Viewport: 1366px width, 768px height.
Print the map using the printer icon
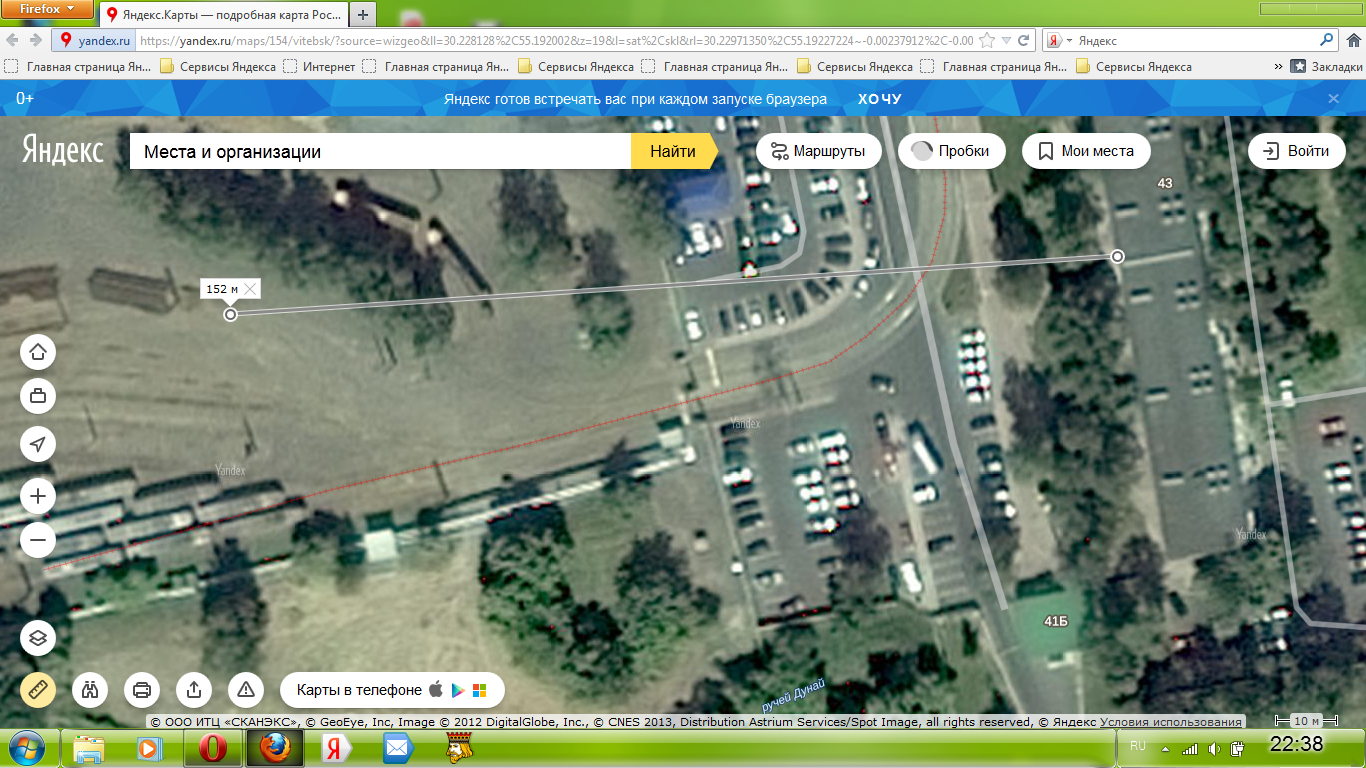(x=142, y=690)
